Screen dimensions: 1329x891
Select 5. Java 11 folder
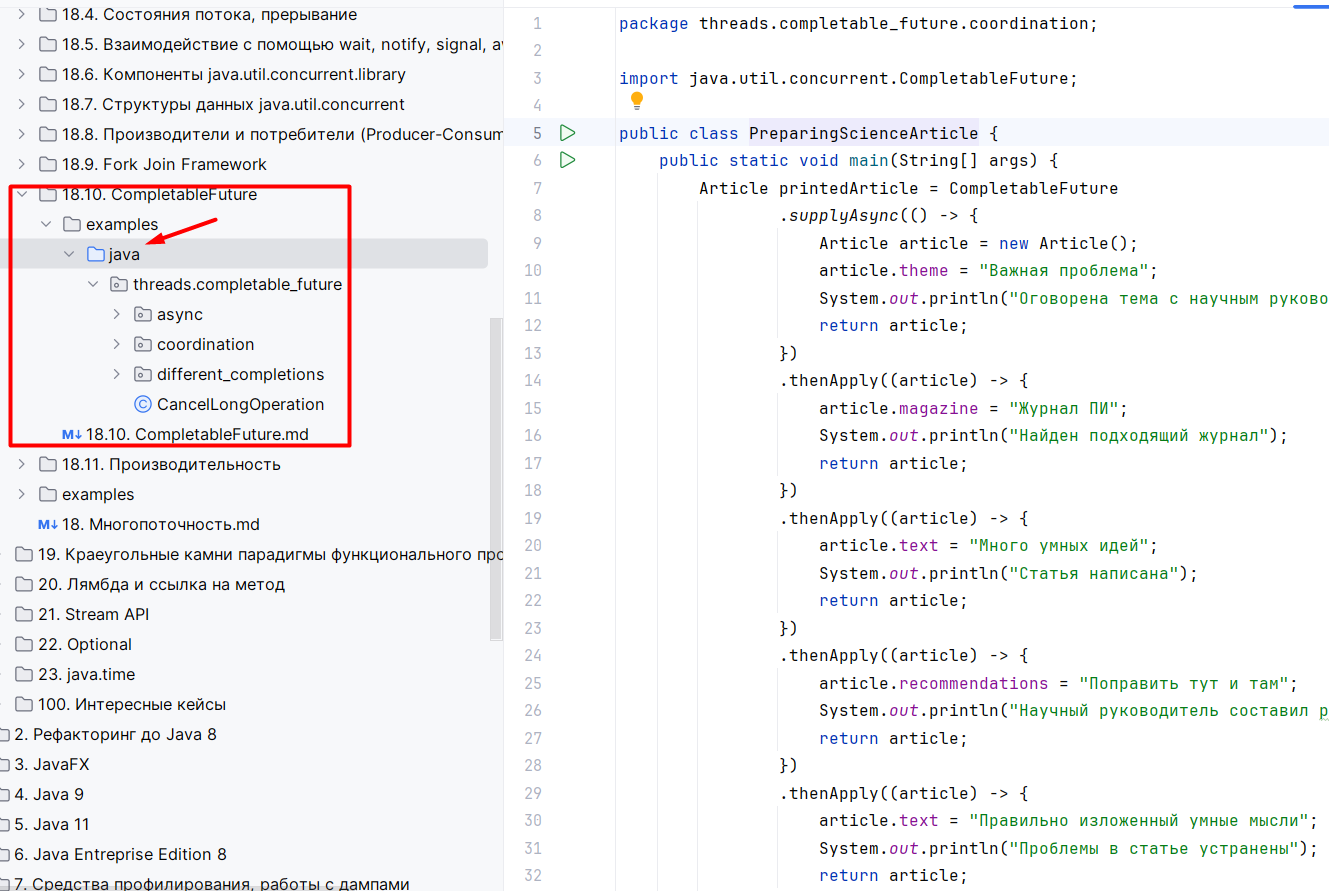pyautogui.click(x=52, y=824)
